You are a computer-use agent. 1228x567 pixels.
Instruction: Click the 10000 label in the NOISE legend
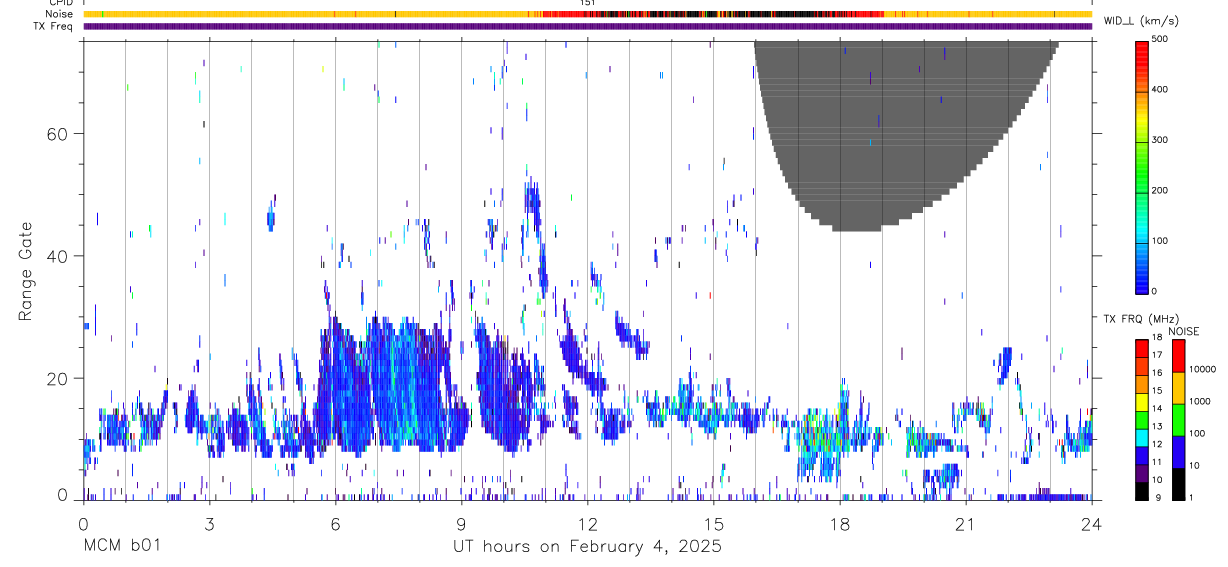coord(1203,369)
